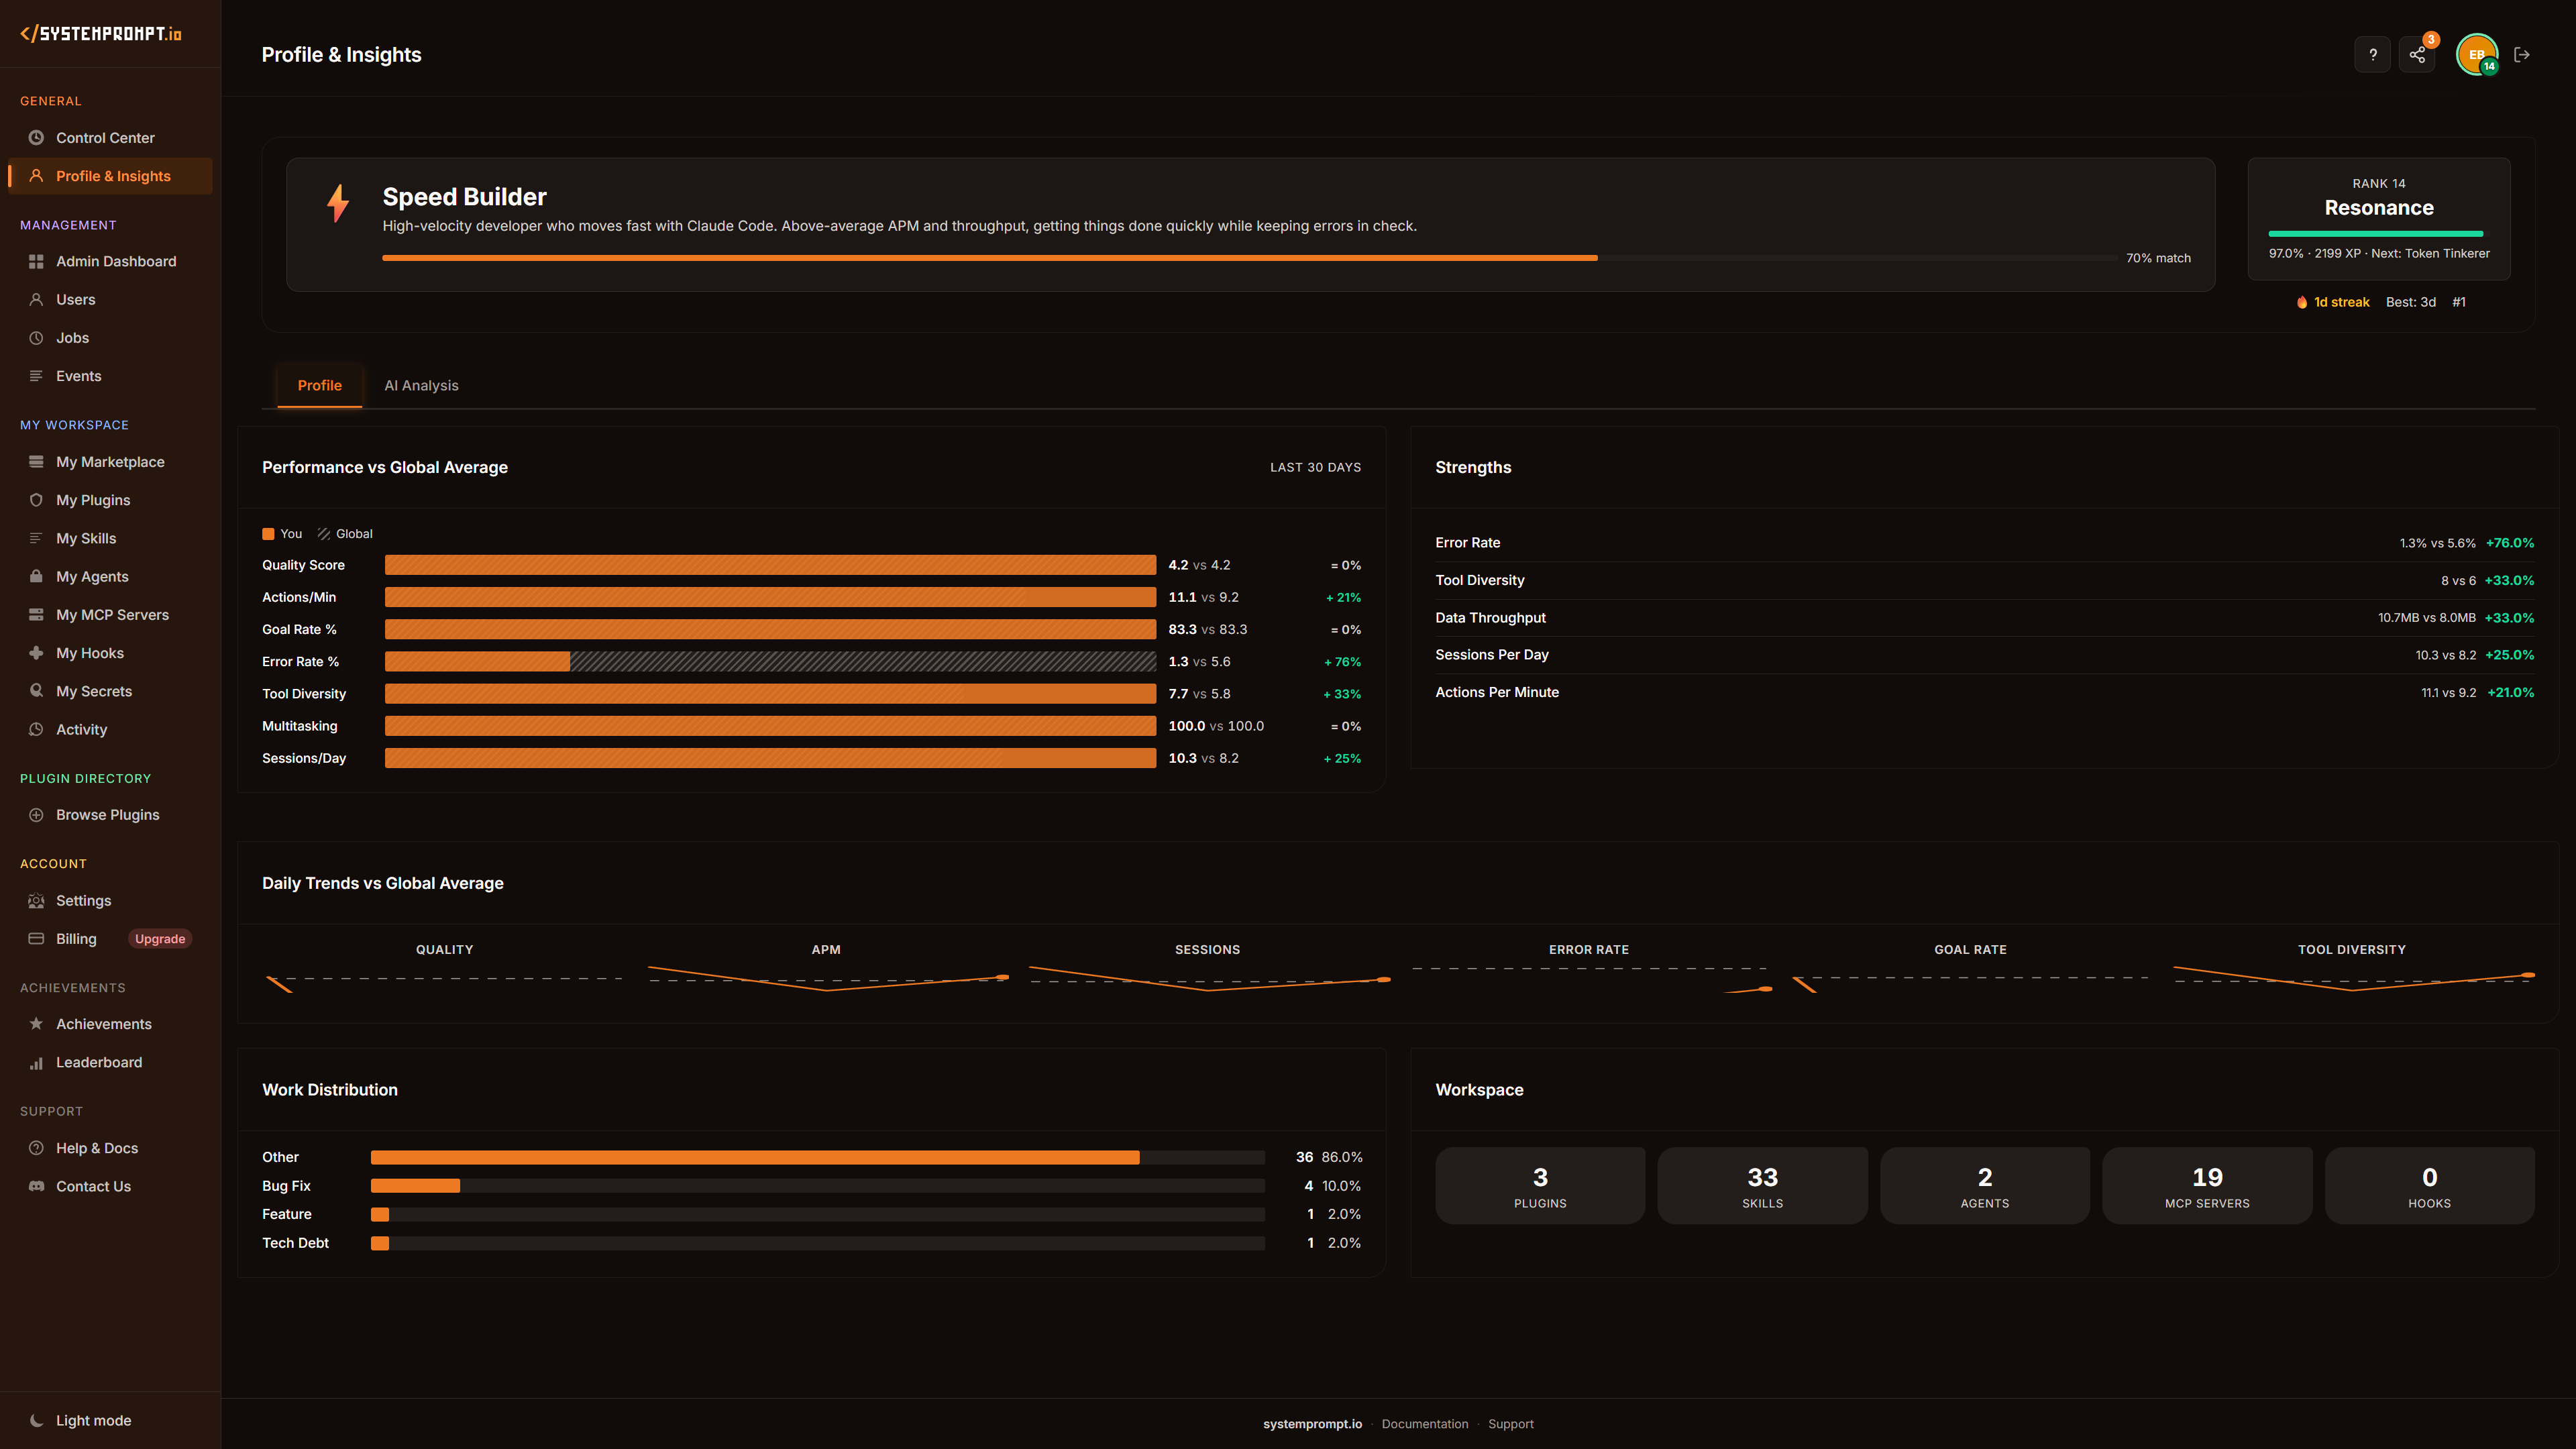Open the share icon with notification badge 3
This screenshot has width=2576, height=1449.
click(2417, 54)
